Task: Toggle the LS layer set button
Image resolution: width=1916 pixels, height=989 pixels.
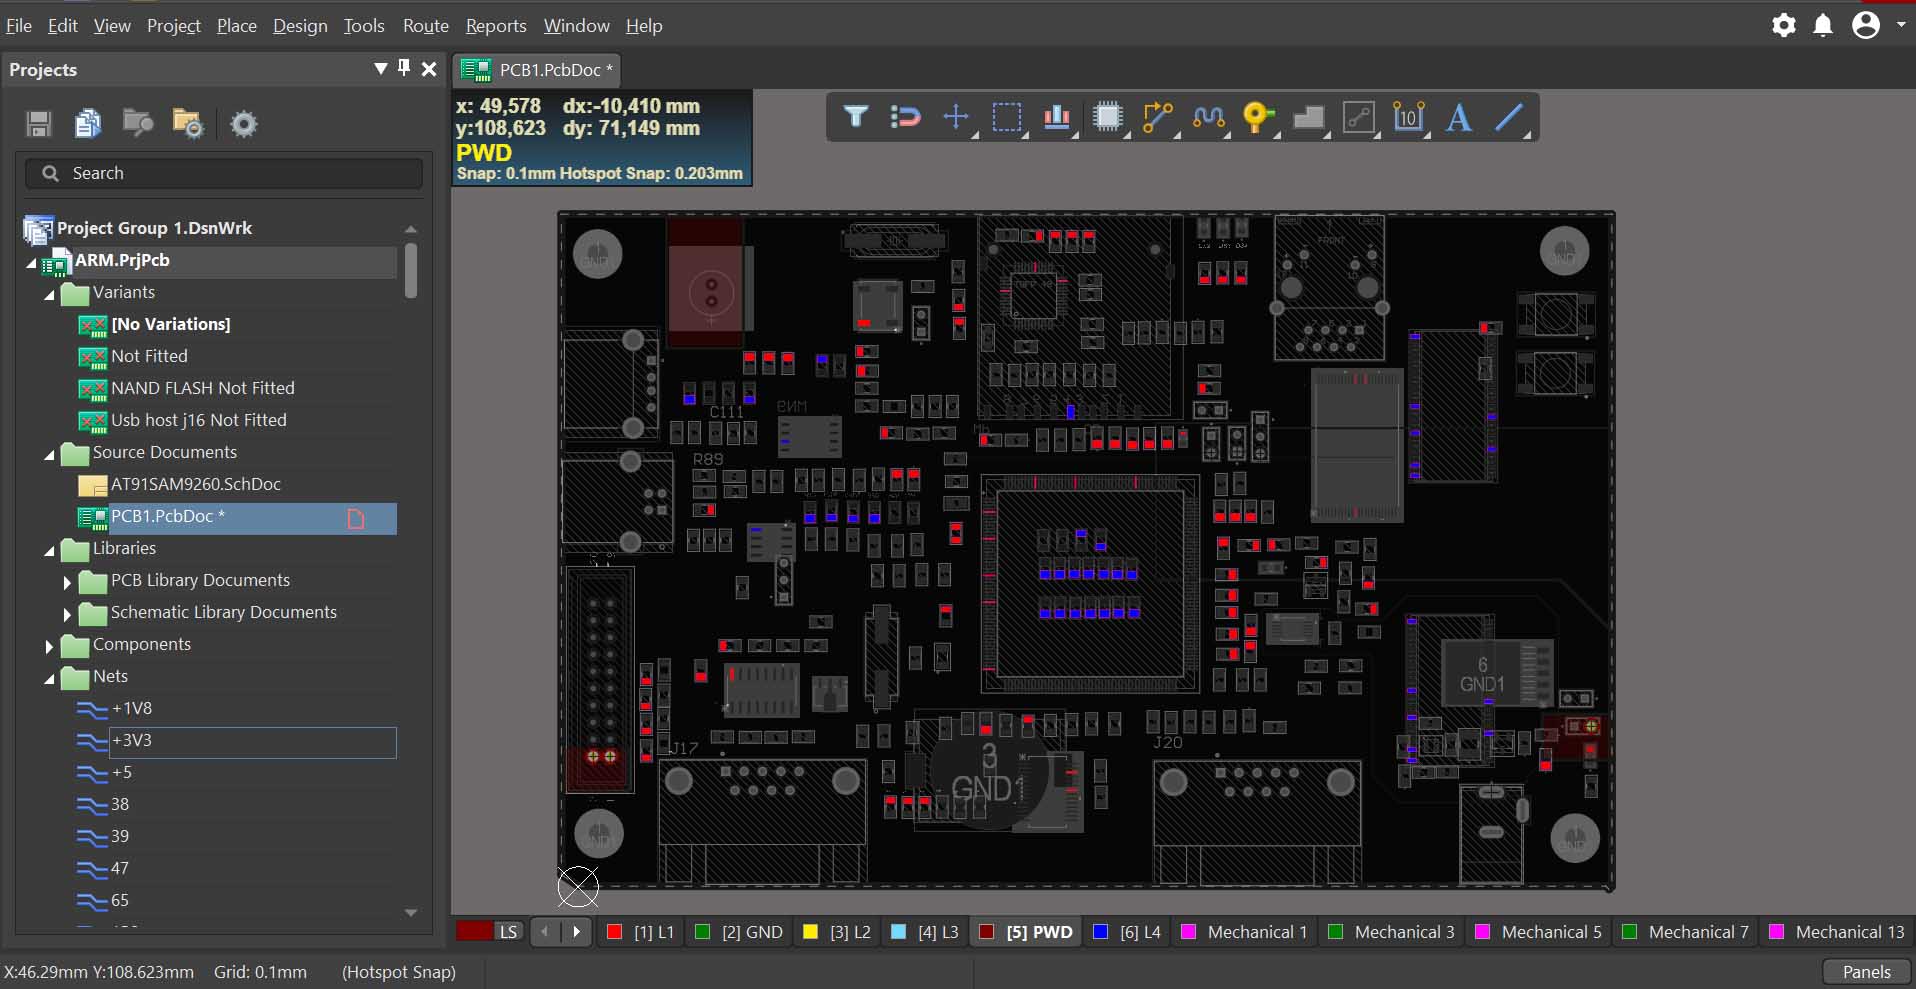Action: tap(508, 932)
